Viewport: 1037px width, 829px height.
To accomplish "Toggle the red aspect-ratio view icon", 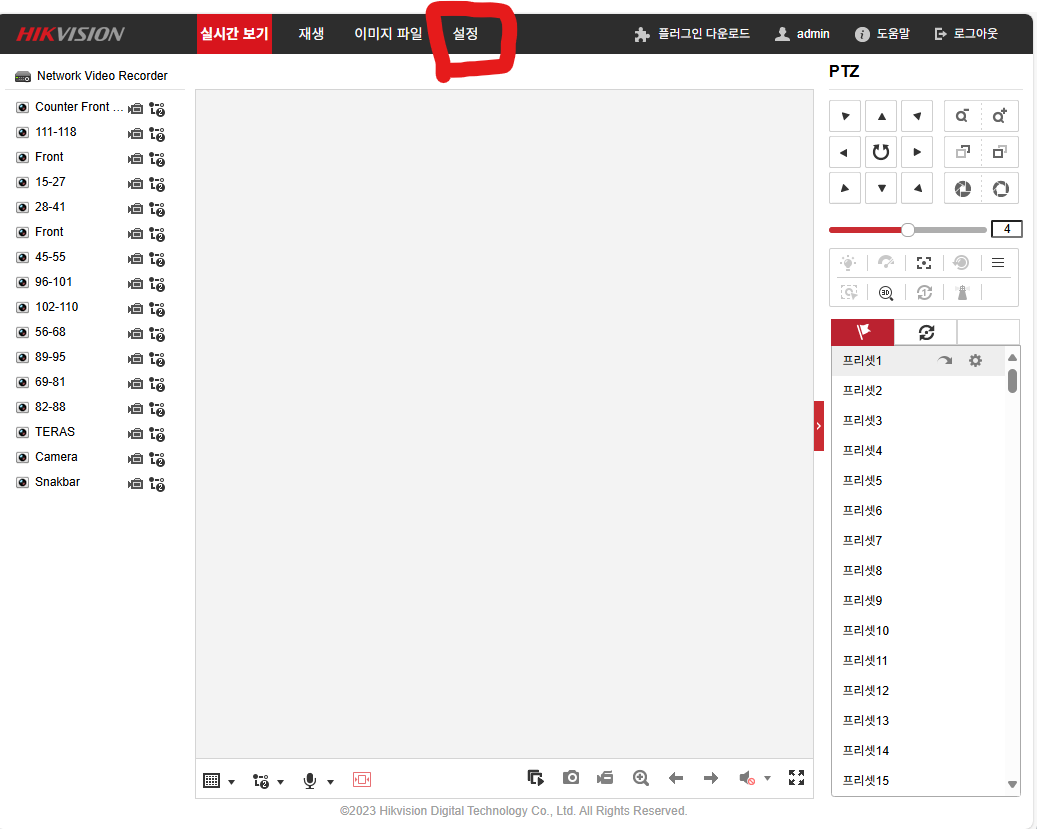I will tap(362, 780).
